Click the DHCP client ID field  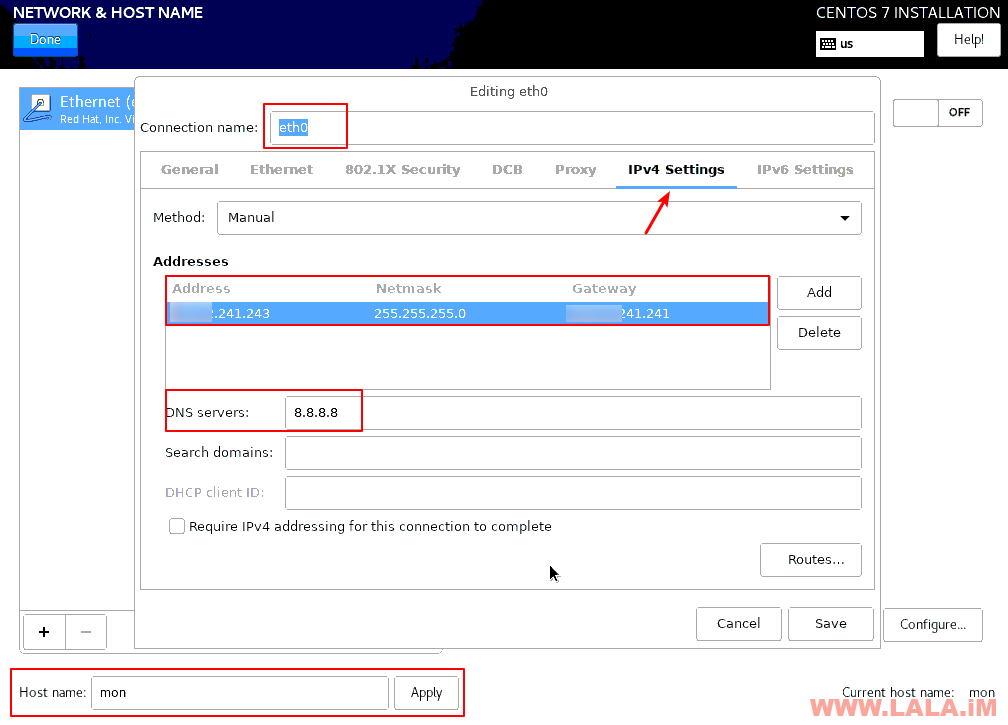point(573,493)
